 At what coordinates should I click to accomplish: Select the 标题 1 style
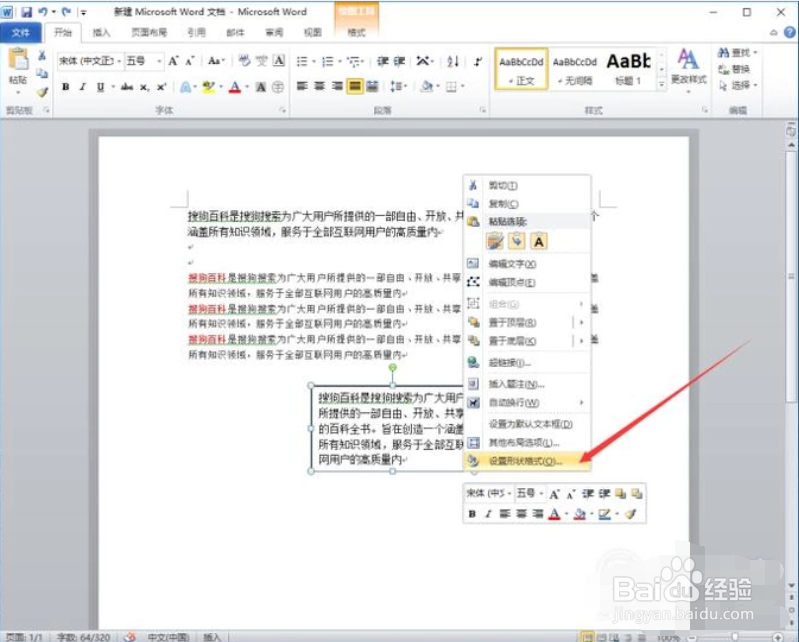coord(629,69)
